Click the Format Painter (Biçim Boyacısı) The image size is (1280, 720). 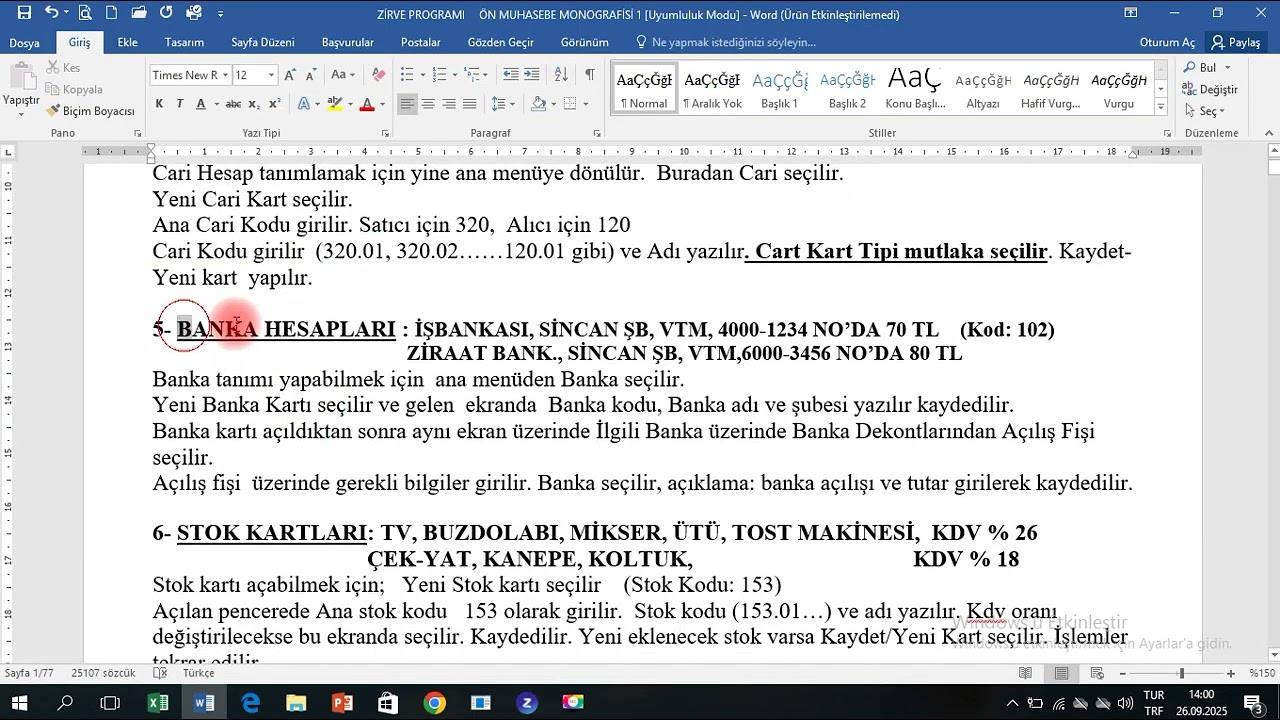tap(91, 111)
